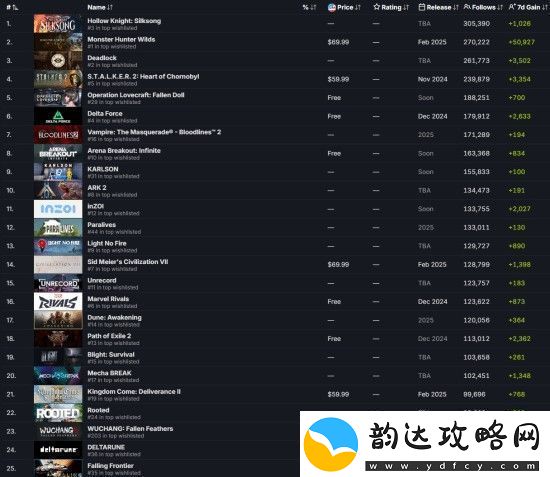Select Kingdom Come's Feb 2025 release date
This screenshot has height=477, width=550.
pos(432,394)
